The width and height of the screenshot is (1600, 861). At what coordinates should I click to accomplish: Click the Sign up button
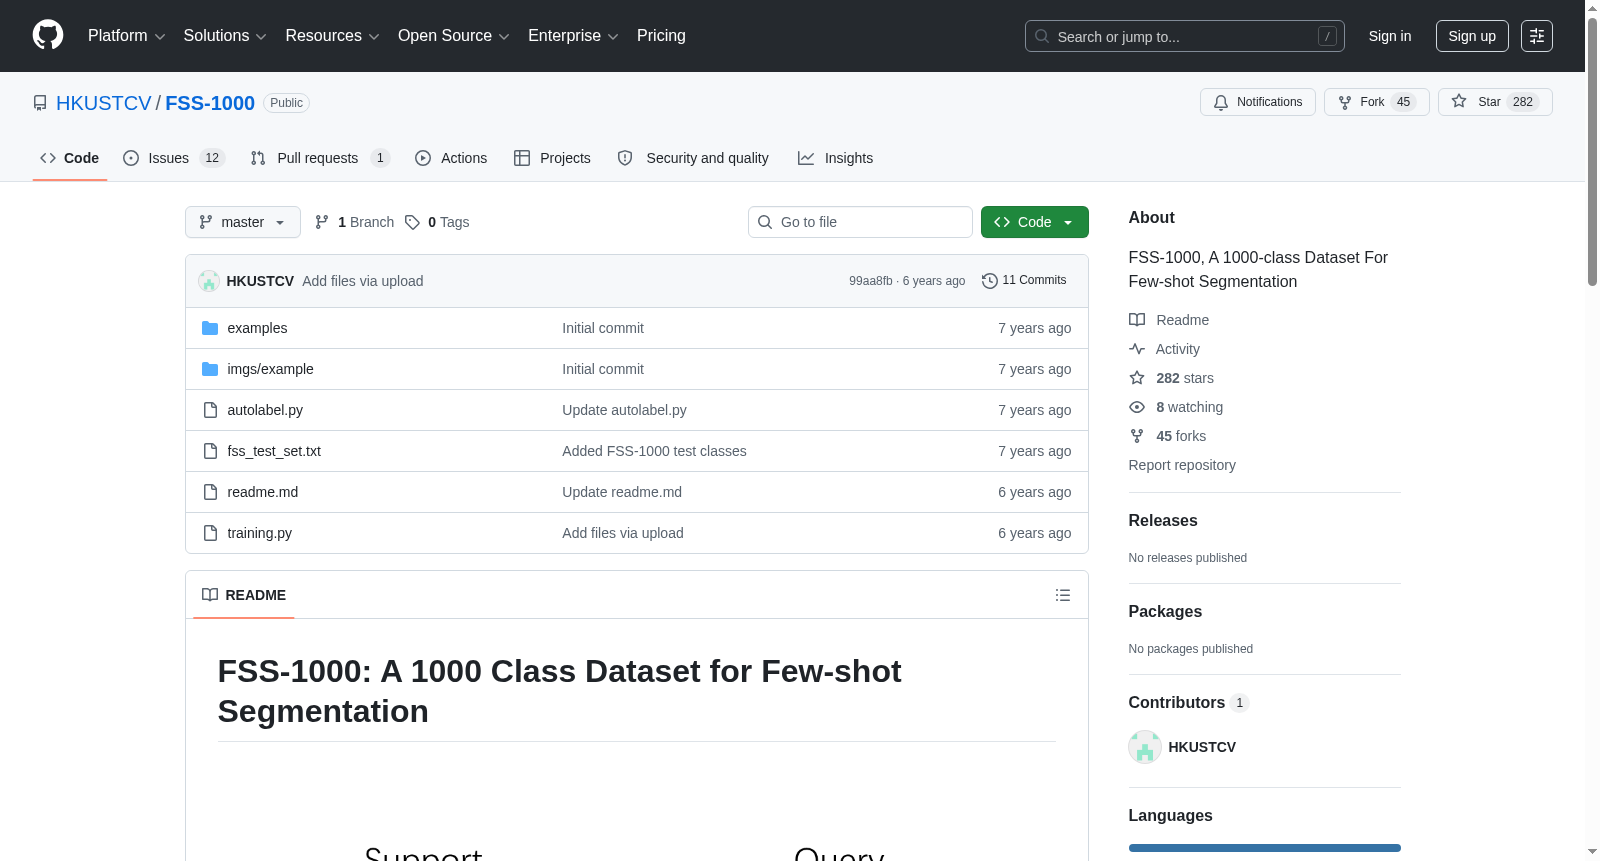tap(1472, 36)
